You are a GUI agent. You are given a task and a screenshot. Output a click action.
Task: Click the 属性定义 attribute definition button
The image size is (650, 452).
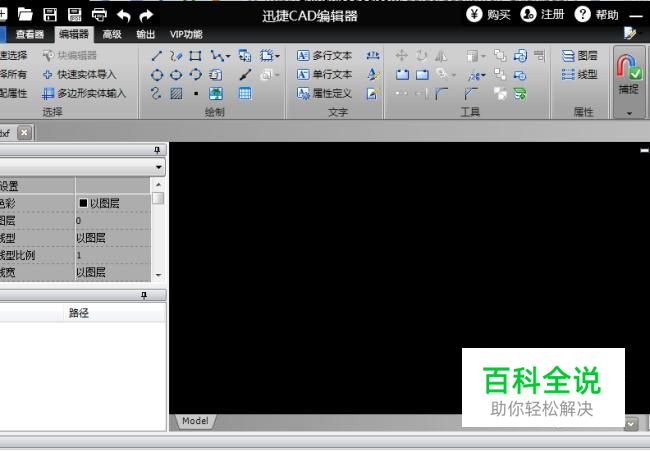pos(325,94)
